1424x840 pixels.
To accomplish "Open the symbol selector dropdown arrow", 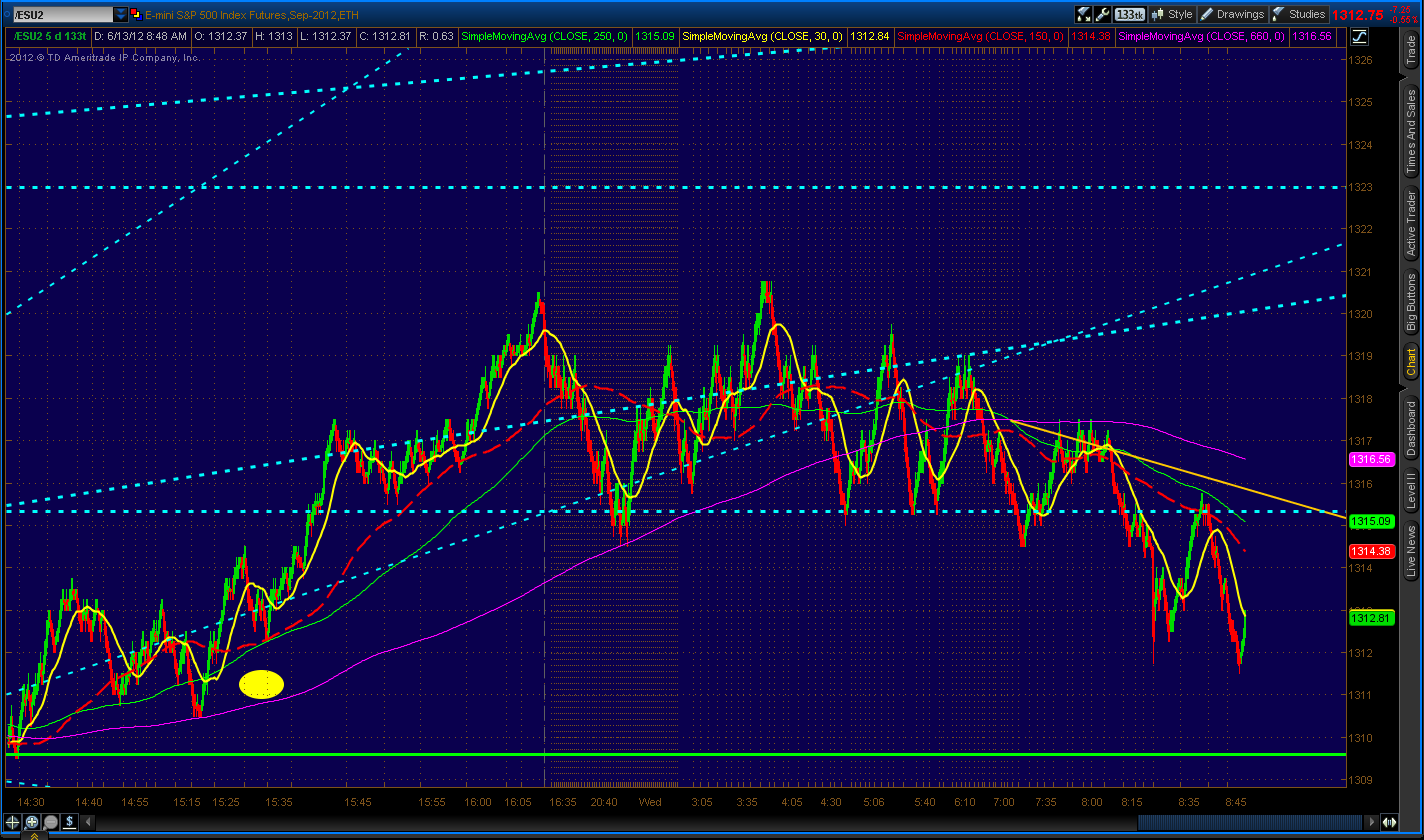I will tap(121, 14).
